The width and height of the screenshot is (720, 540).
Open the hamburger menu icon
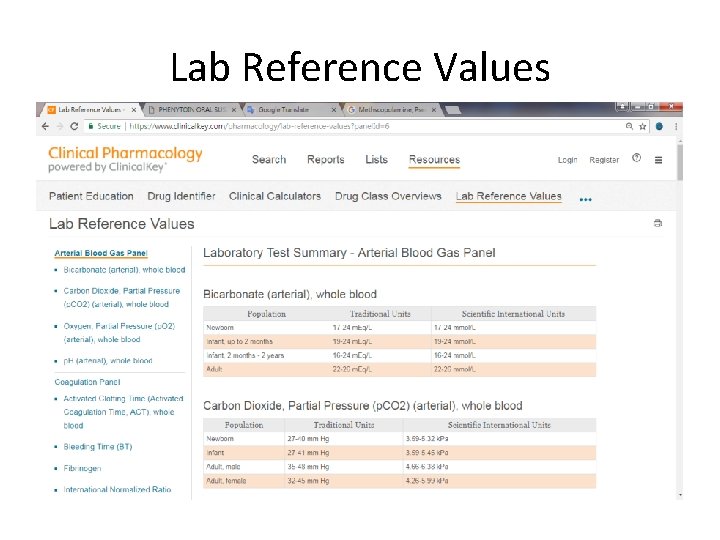pos(658,160)
